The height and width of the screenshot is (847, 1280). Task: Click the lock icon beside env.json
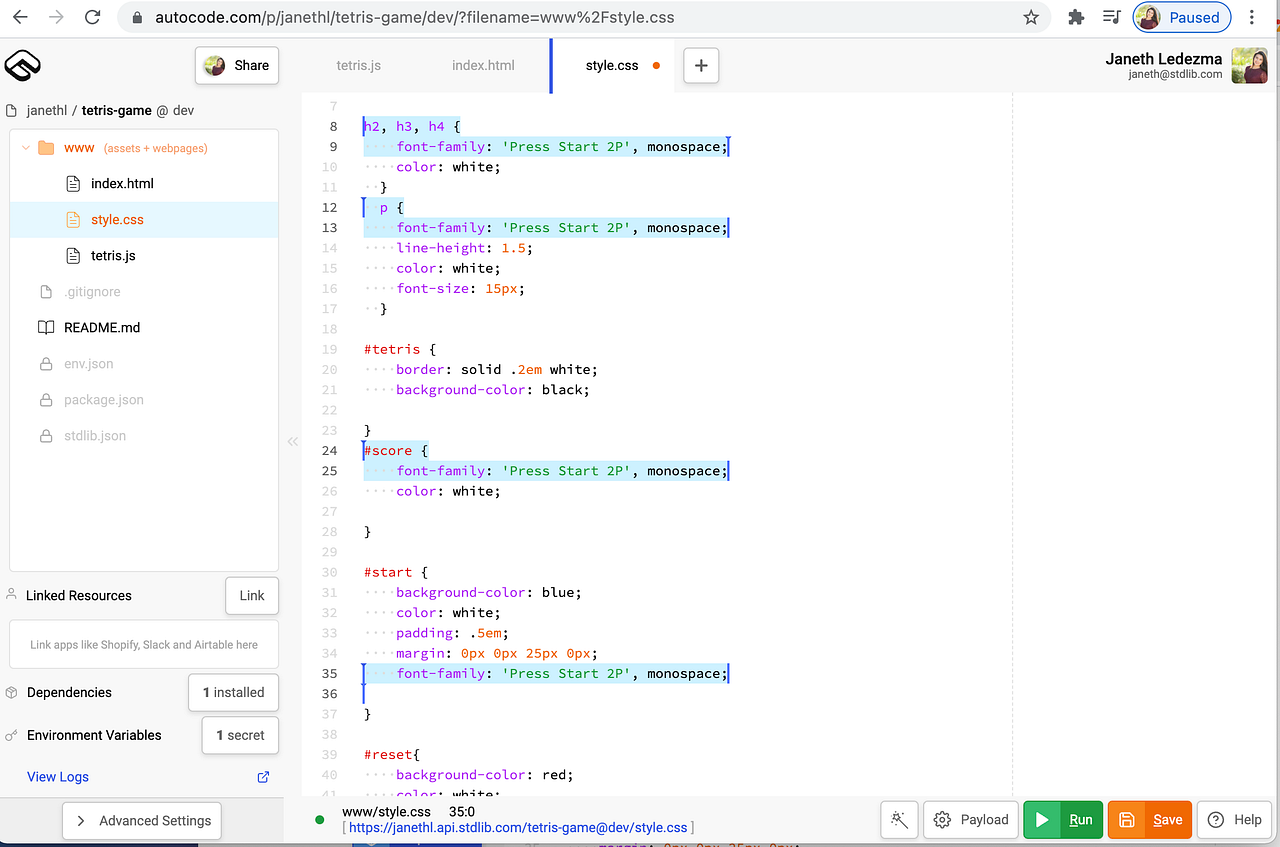click(45, 363)
